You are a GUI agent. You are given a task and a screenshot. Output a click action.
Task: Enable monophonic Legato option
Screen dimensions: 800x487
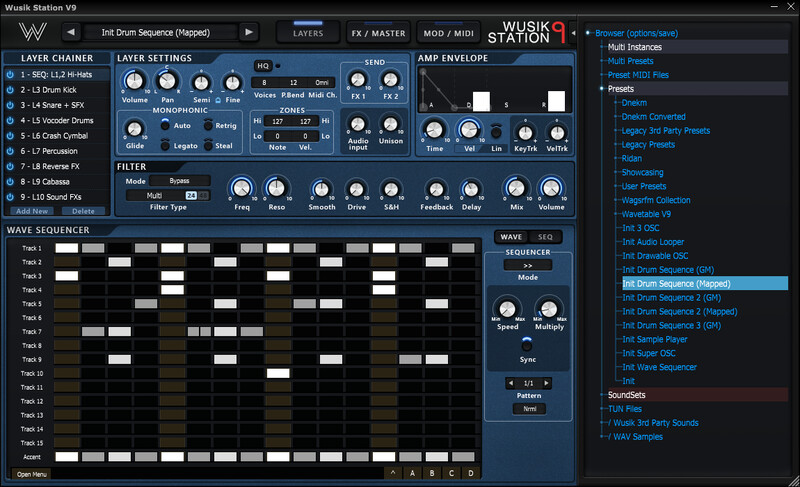tap(165, 145)
